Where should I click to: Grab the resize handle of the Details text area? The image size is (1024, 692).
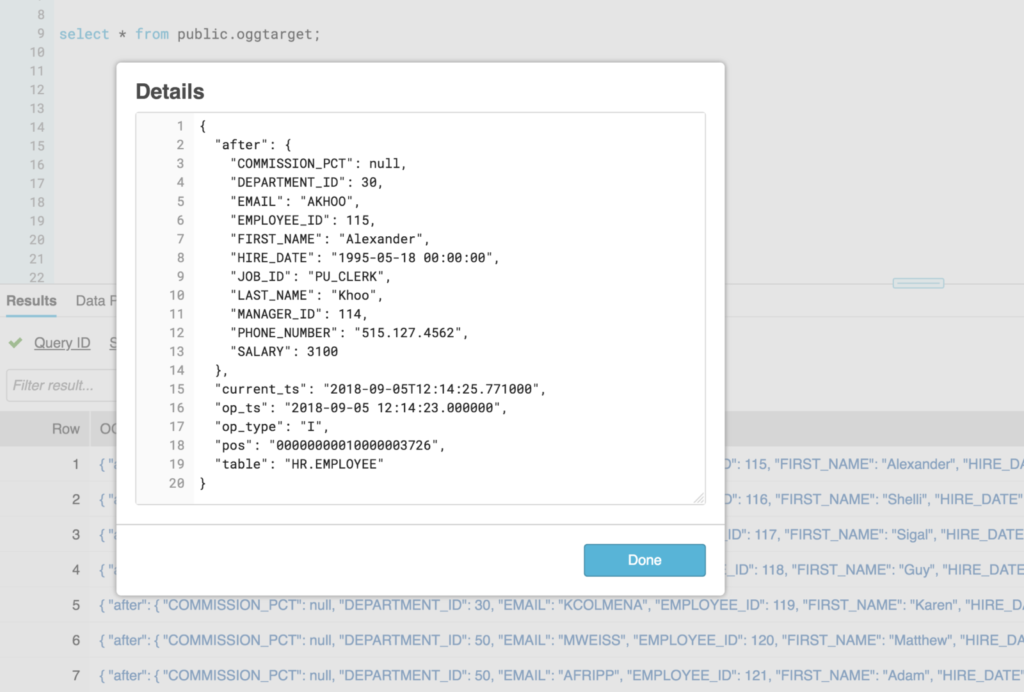coord(698,497)
